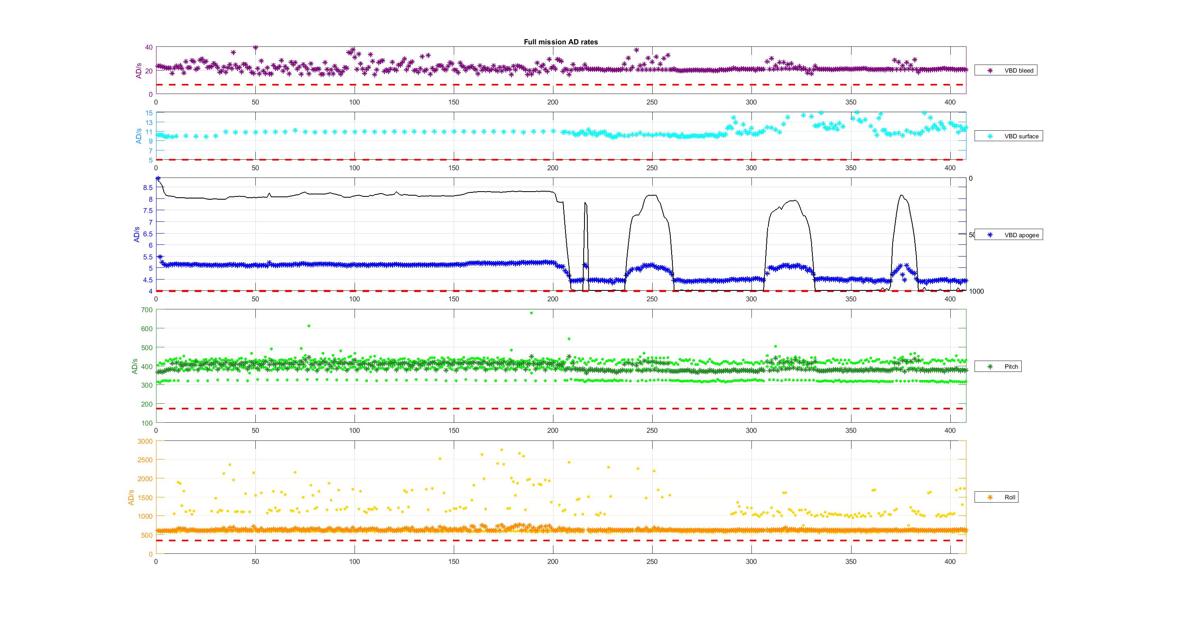Viewport: 1200px width, 622px height.
Task: Click the 400 tick on Roll plot x-axis
Action: (950, 560)
